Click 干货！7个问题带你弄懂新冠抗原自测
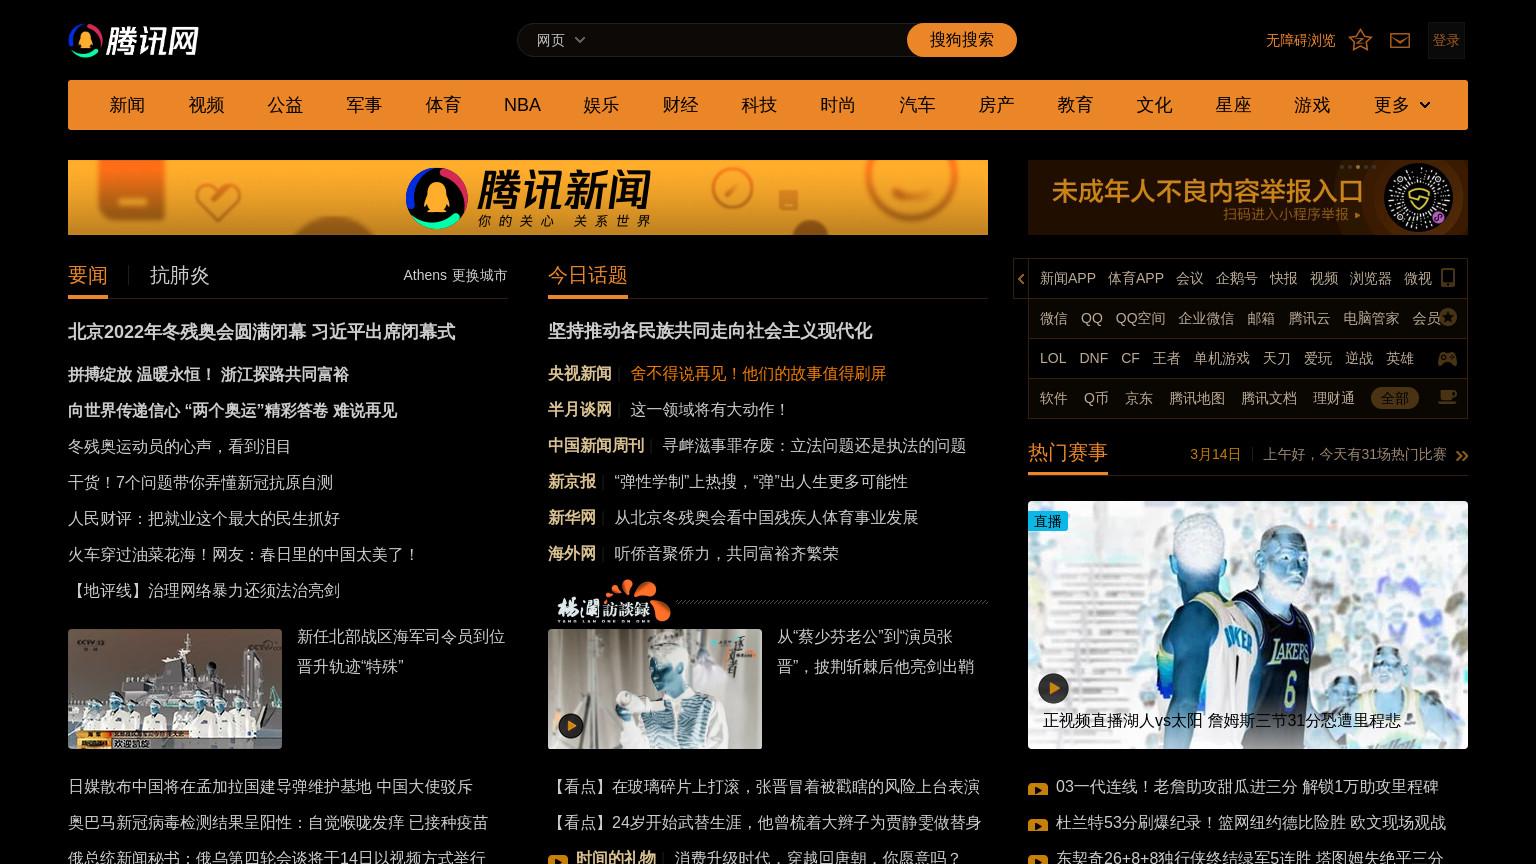The image size is (1536, 864). pos(200,482)
